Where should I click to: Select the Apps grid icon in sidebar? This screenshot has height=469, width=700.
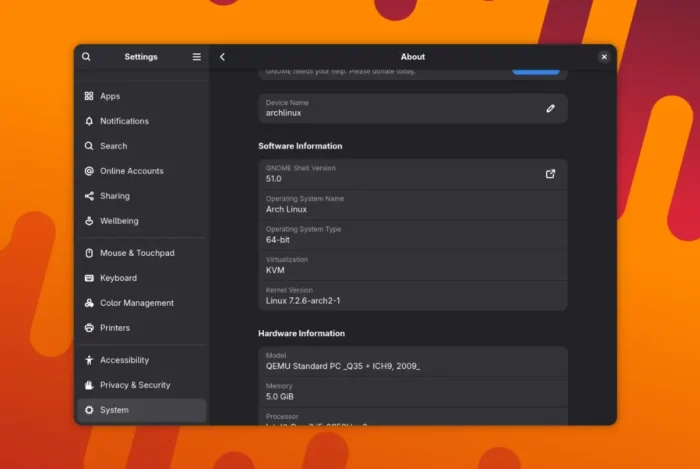89,96
